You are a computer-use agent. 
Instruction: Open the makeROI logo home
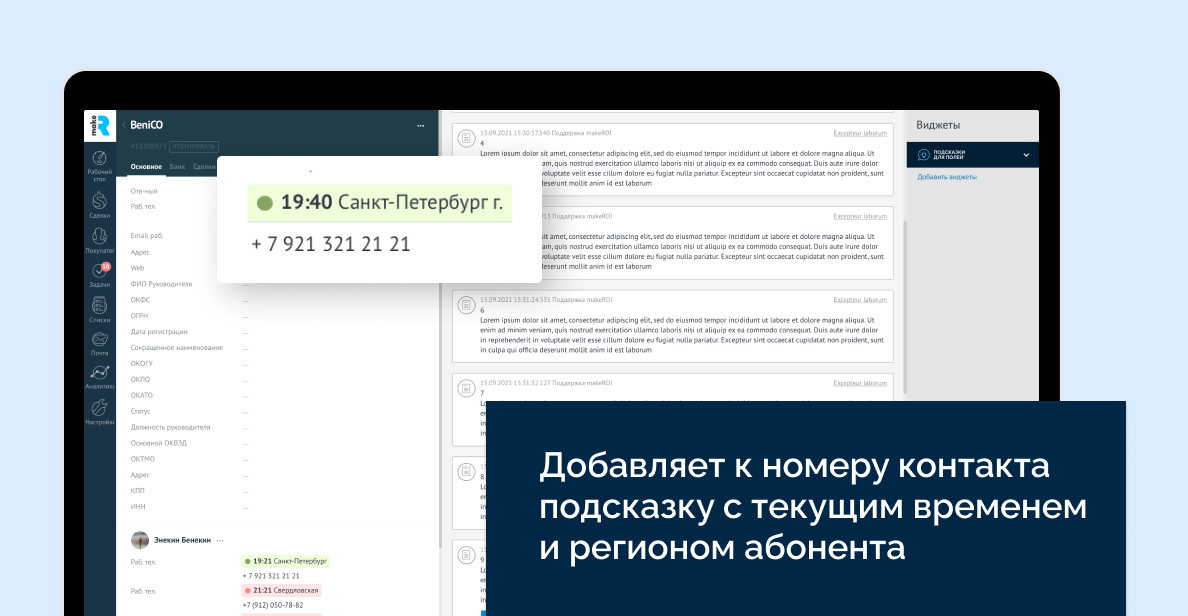100,126
